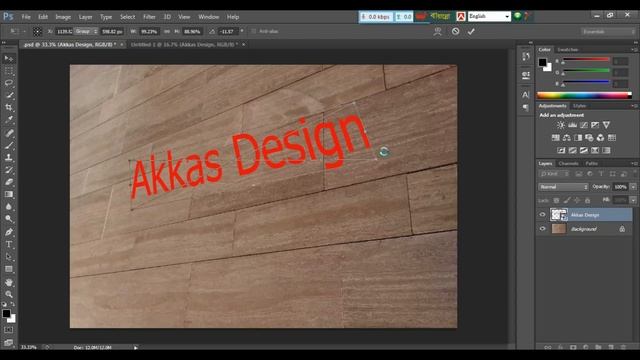Toggle lock transparent pixels
This screenshot has height=360, width=640.
coord(556,200)
